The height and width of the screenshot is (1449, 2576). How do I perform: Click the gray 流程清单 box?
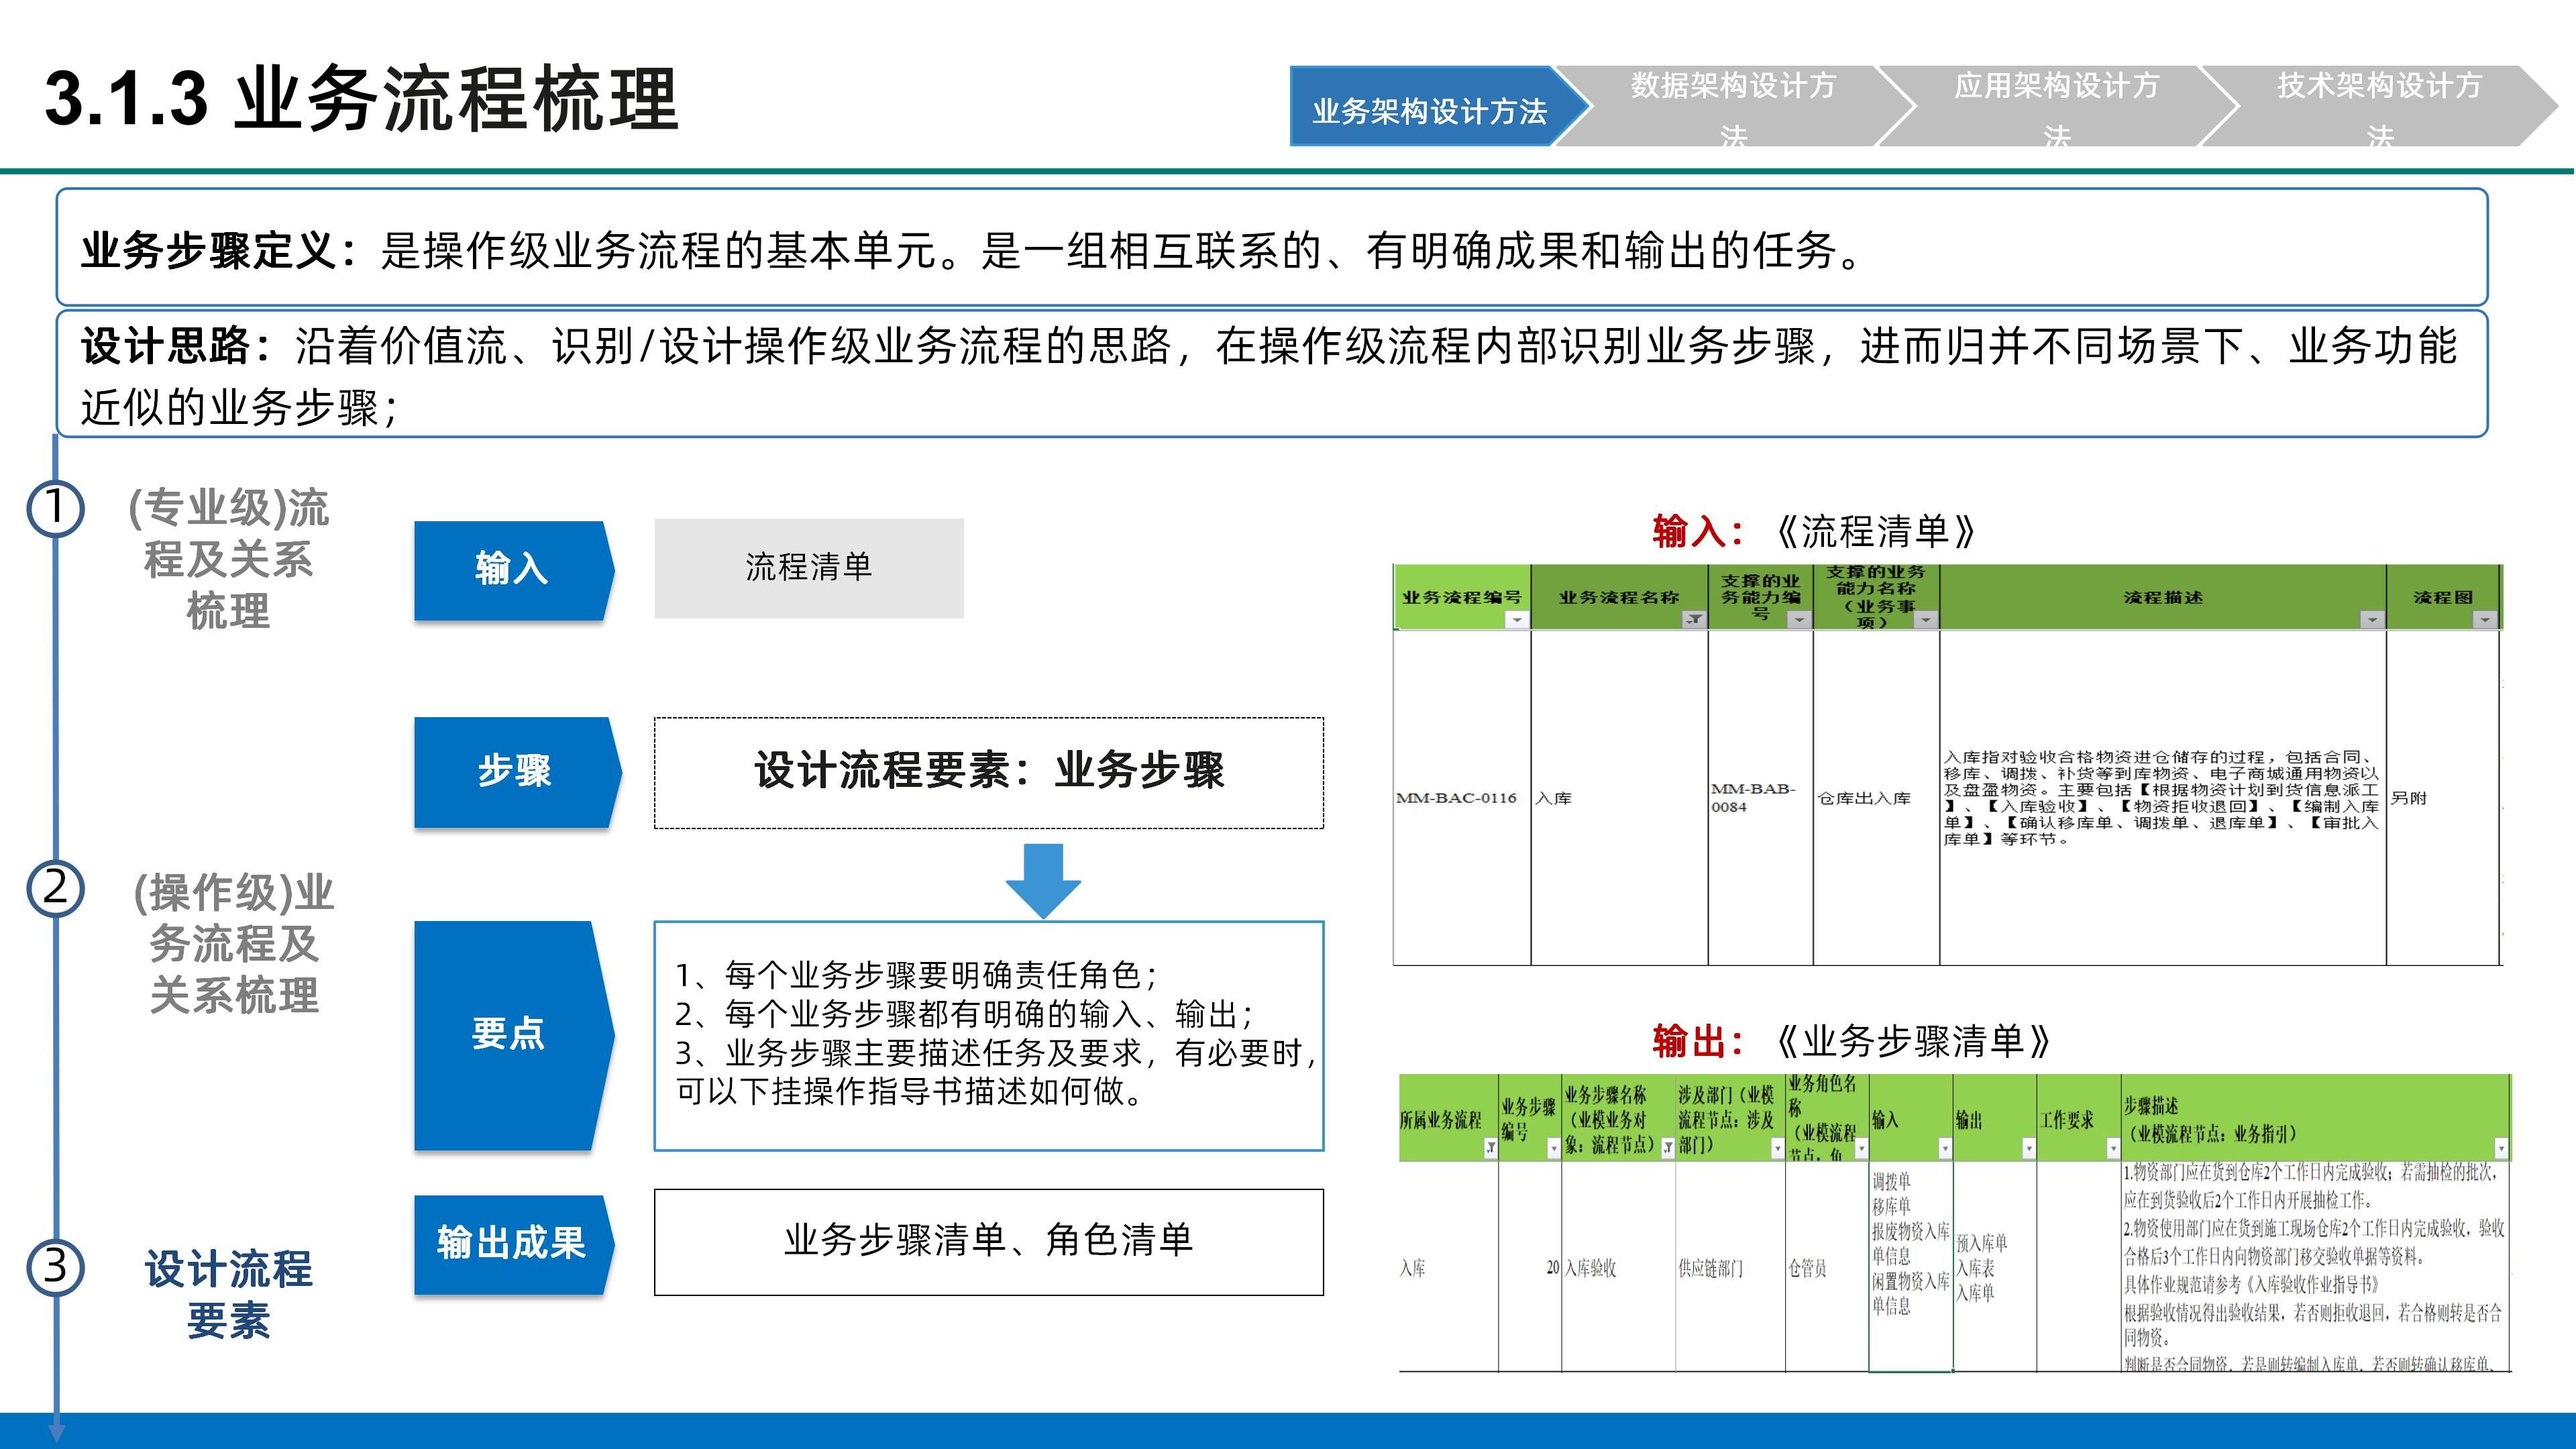pos(809,567)
